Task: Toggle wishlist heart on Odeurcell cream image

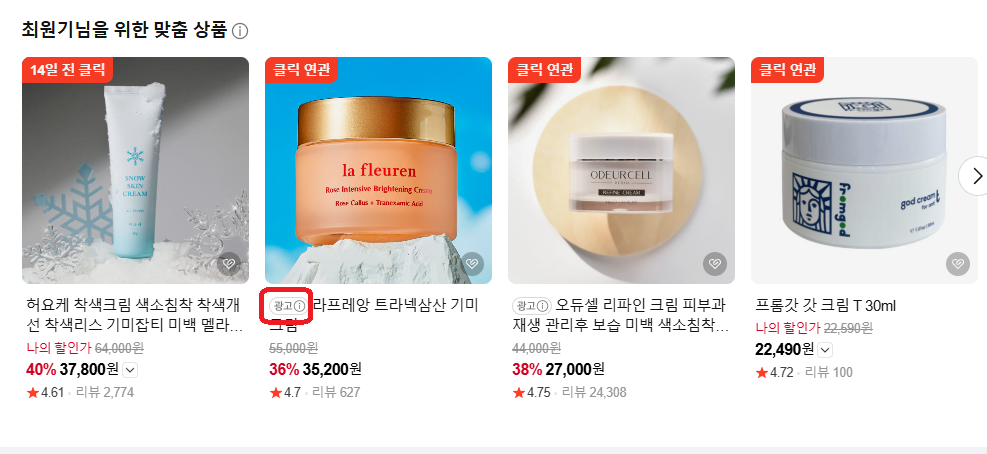Action: click(x=714, y=264)
